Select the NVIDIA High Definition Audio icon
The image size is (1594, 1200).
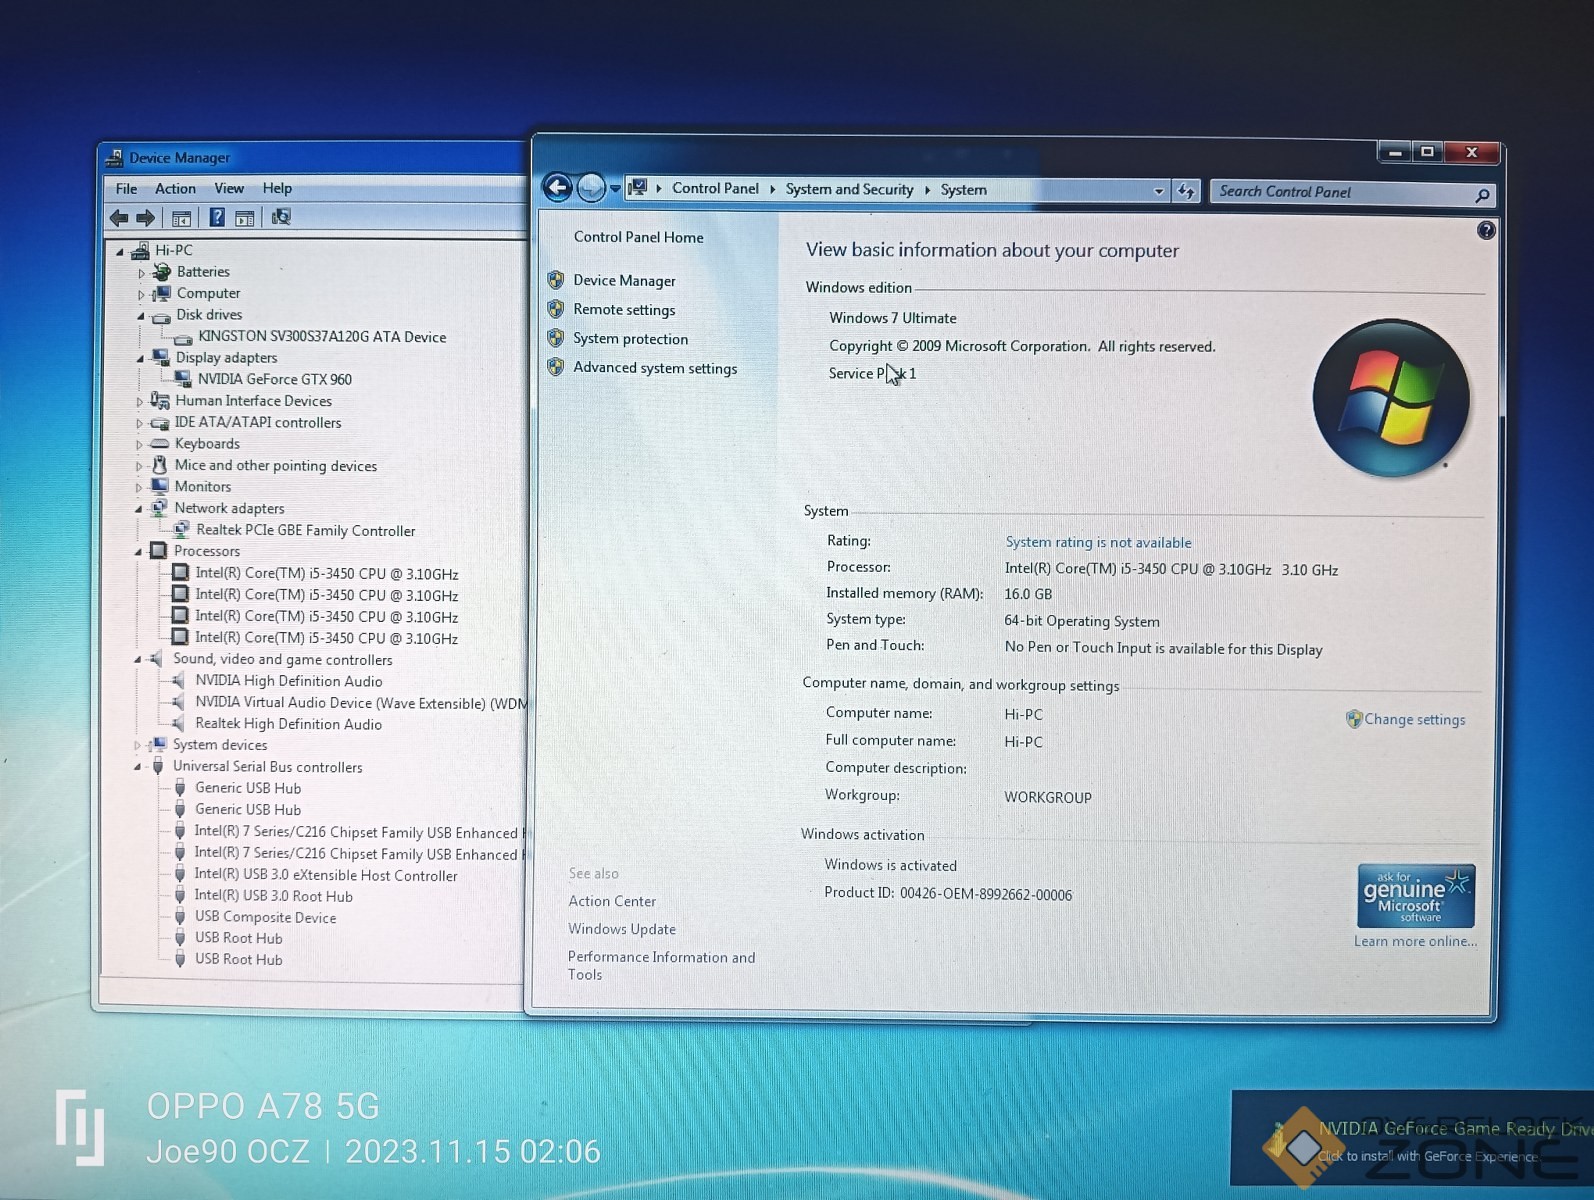(178, 681)
